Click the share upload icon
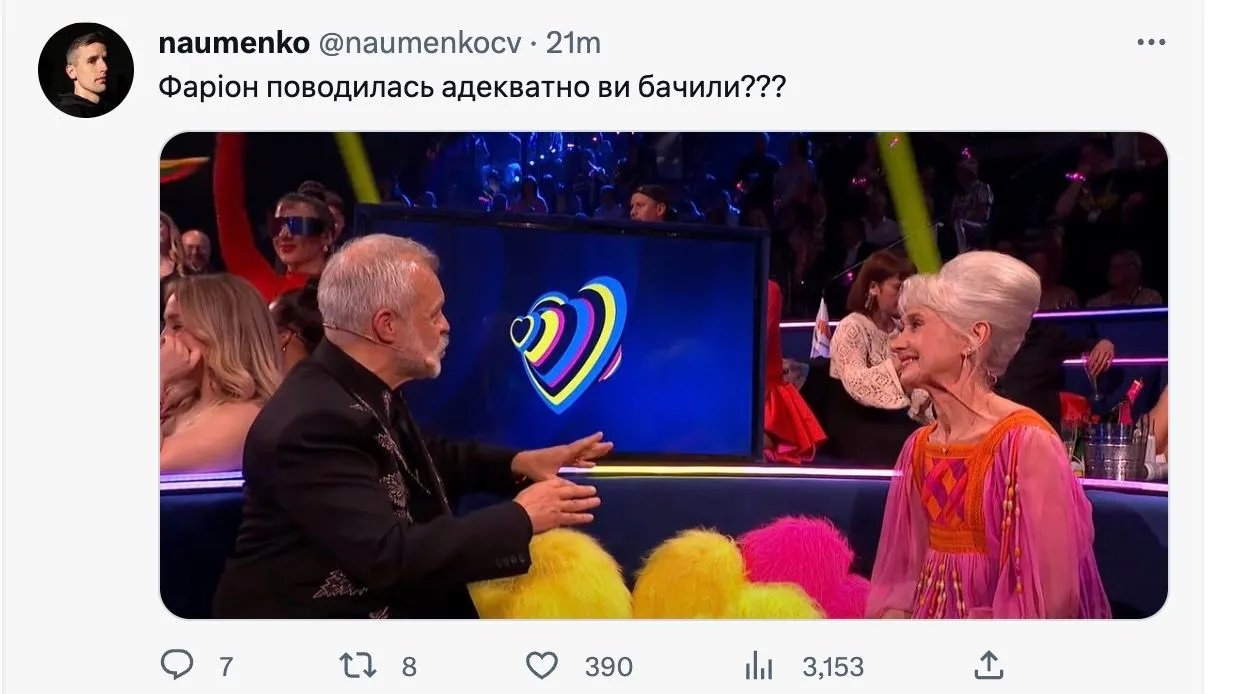 click(988, 664)
